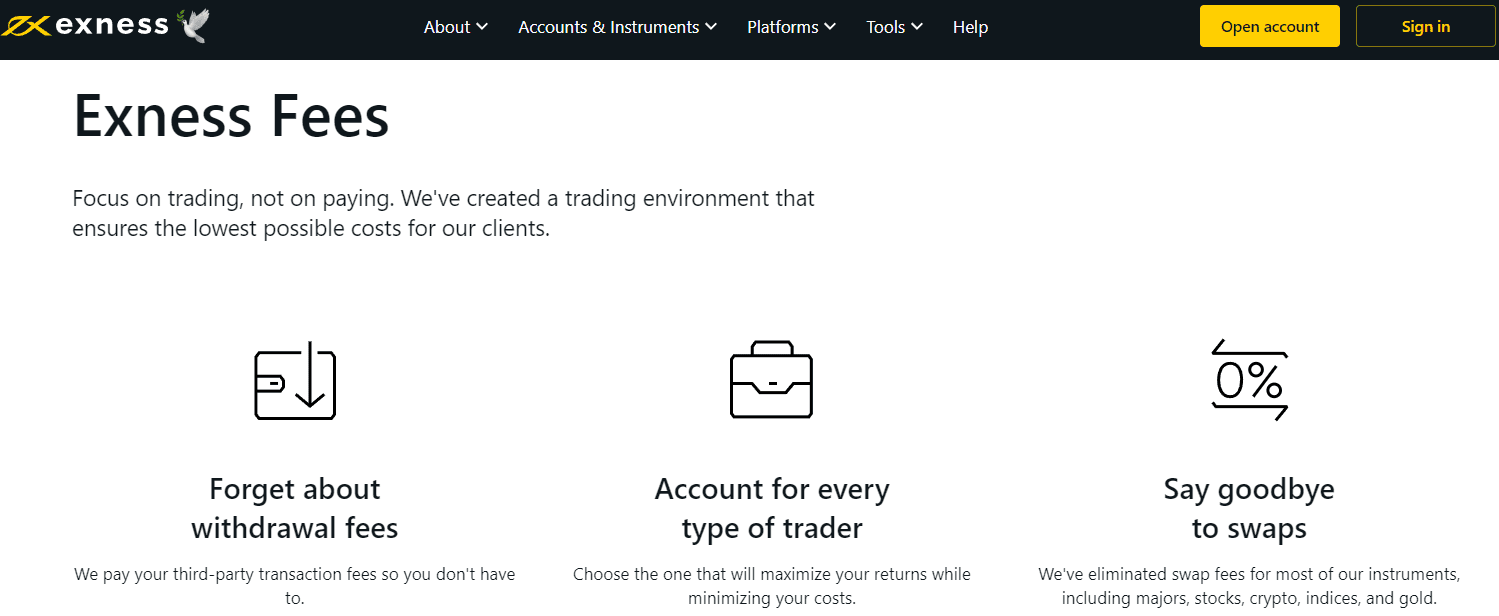1499x616 pixels.
Task: Click the Open account button
Action: point(1269,25)
